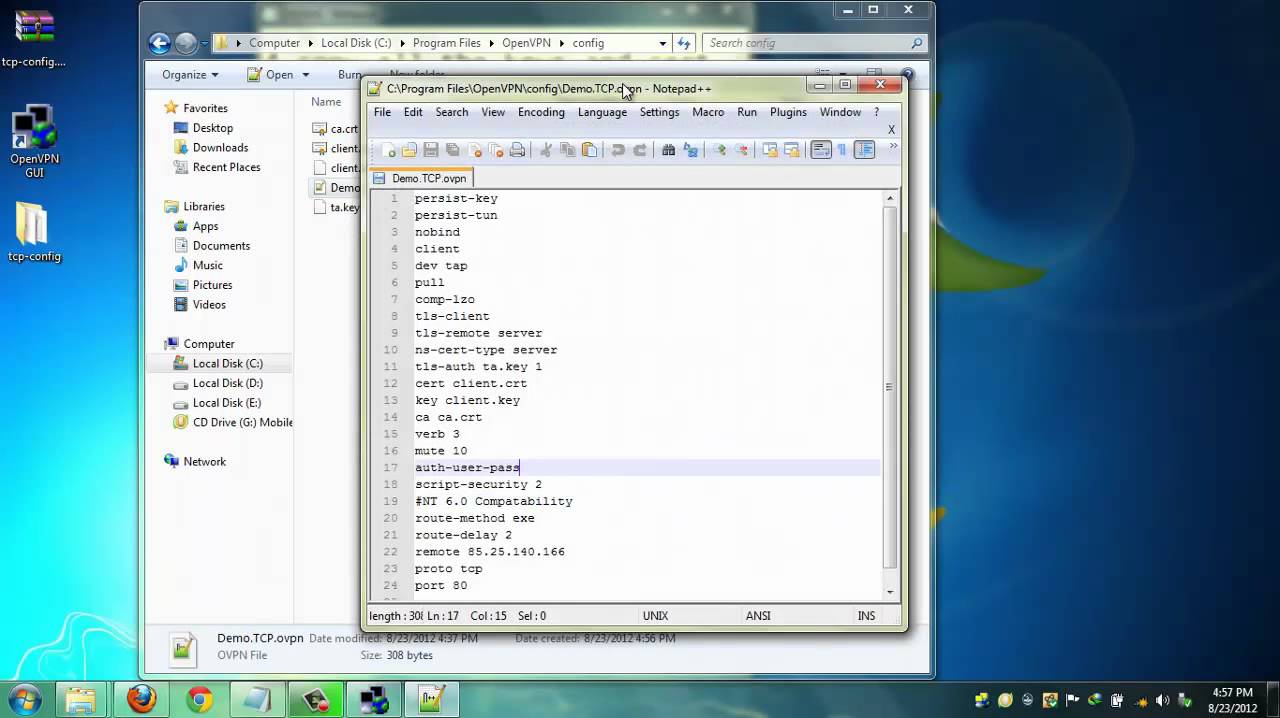
Task: Click the Close document toolbar icon
Action: click(x=475, y=150)
